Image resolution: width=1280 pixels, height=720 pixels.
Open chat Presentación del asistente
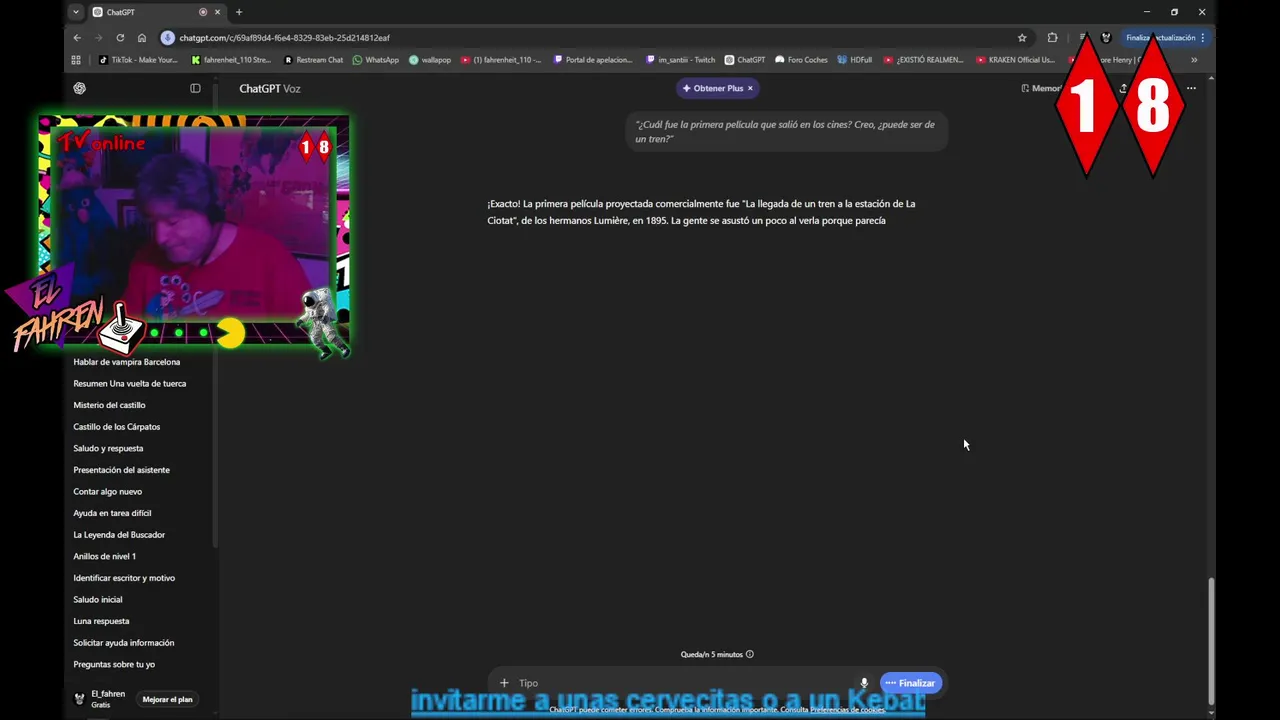coord(121,470)
